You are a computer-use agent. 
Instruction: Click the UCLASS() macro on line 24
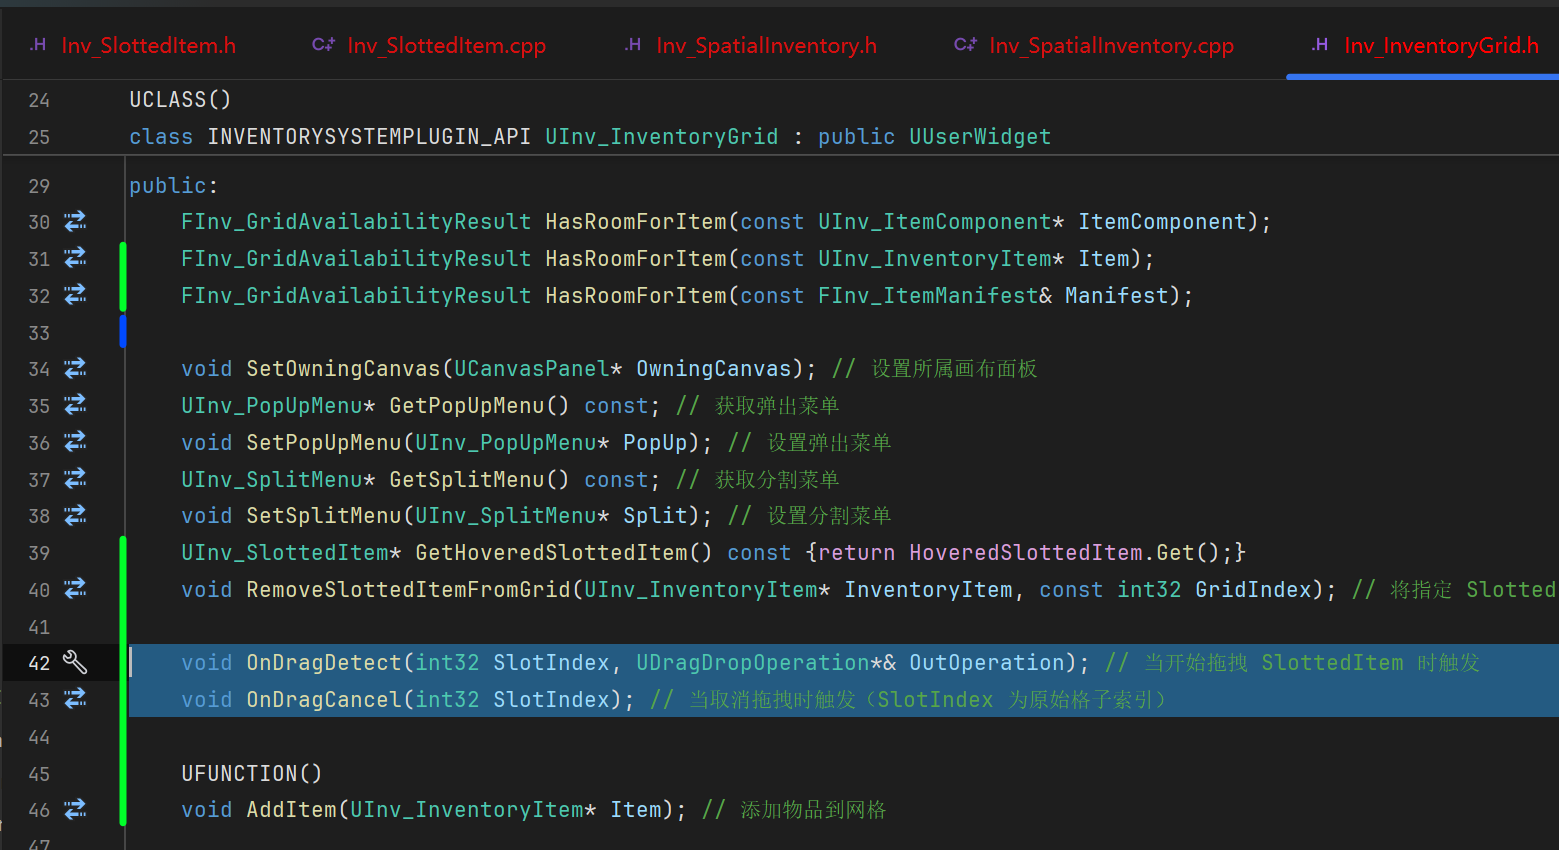(180, 99)
